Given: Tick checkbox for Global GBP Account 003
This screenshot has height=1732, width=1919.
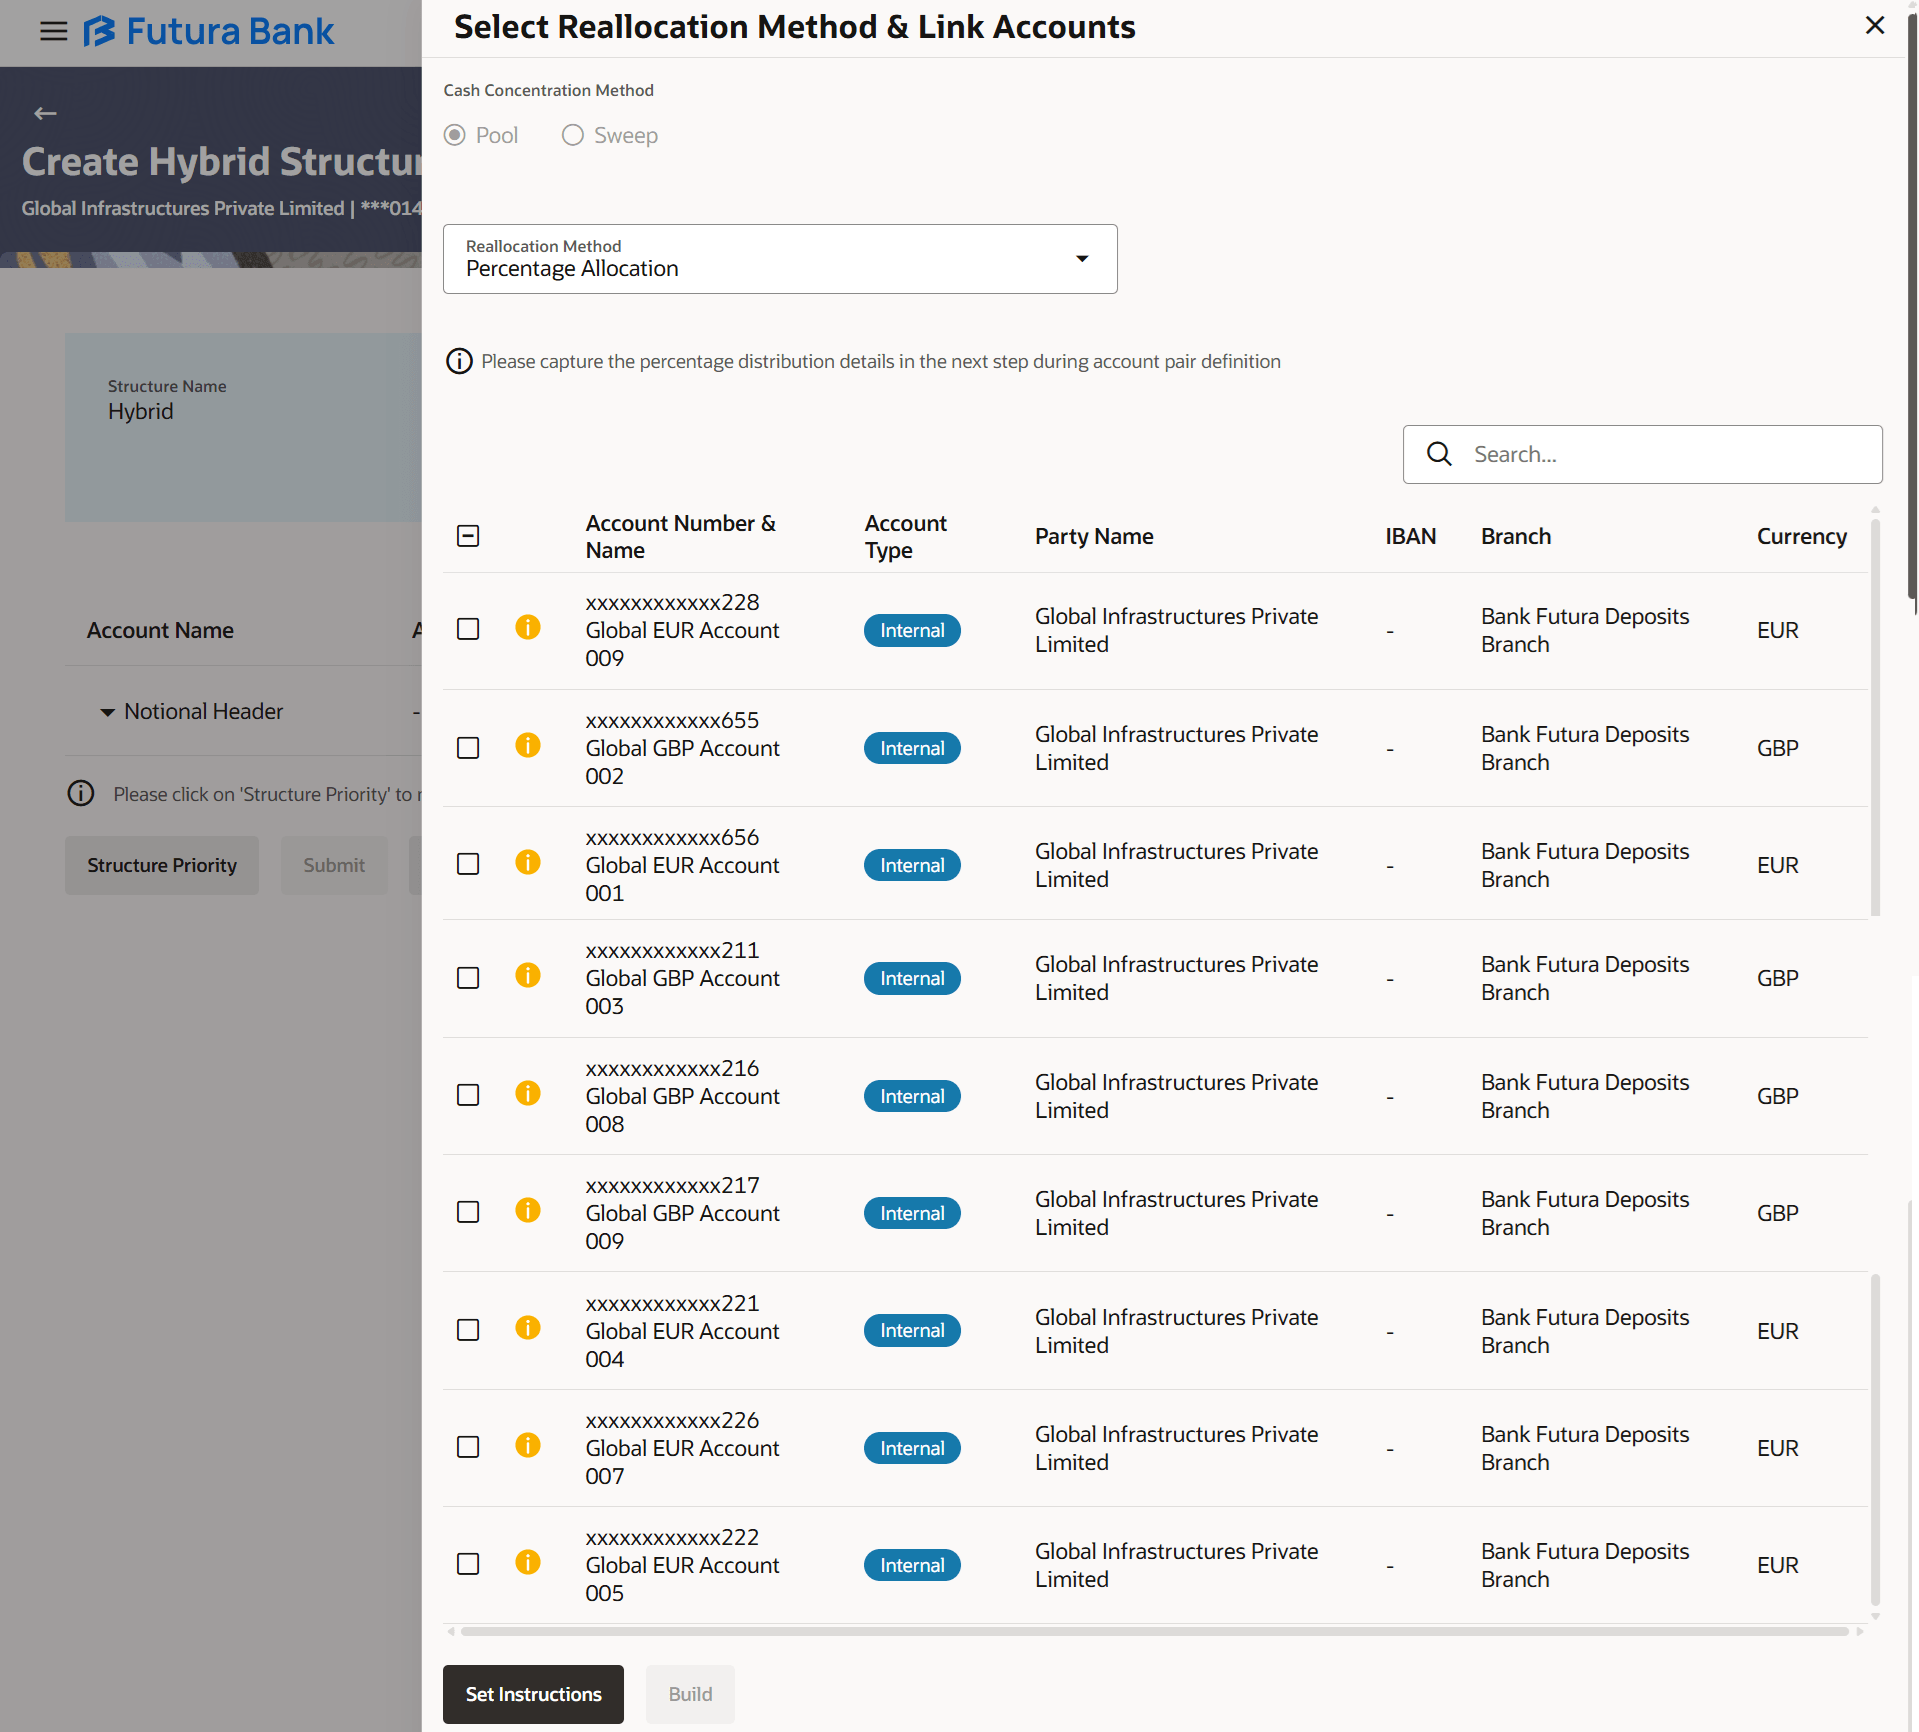Looking at the screenshot, I should pos(468,978).
